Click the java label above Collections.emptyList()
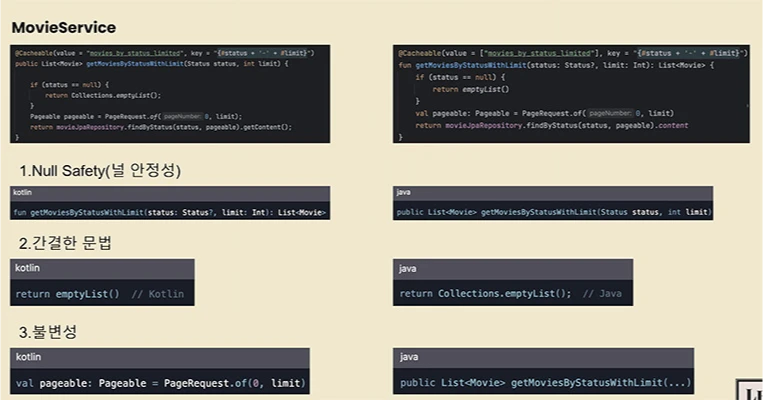This screenshot has height=400, width=763. pyautogui.click(x=408, y=269)
